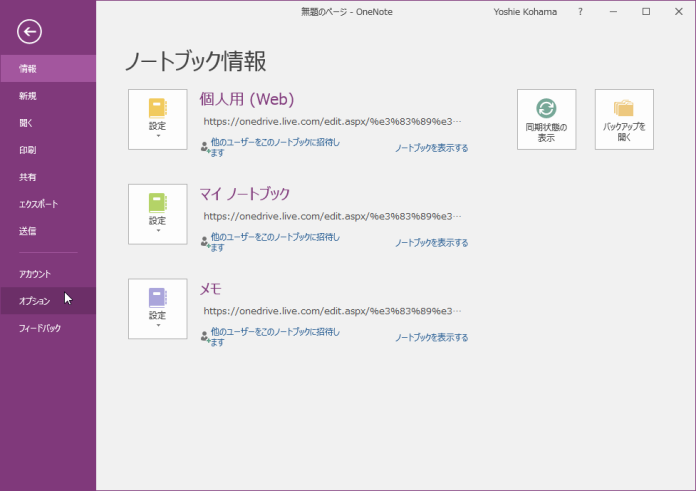This screenshot has width=696, height=491.
Task: Select 印刷 in the left menu
Action: pyautogui.click(x=27, y=150)
